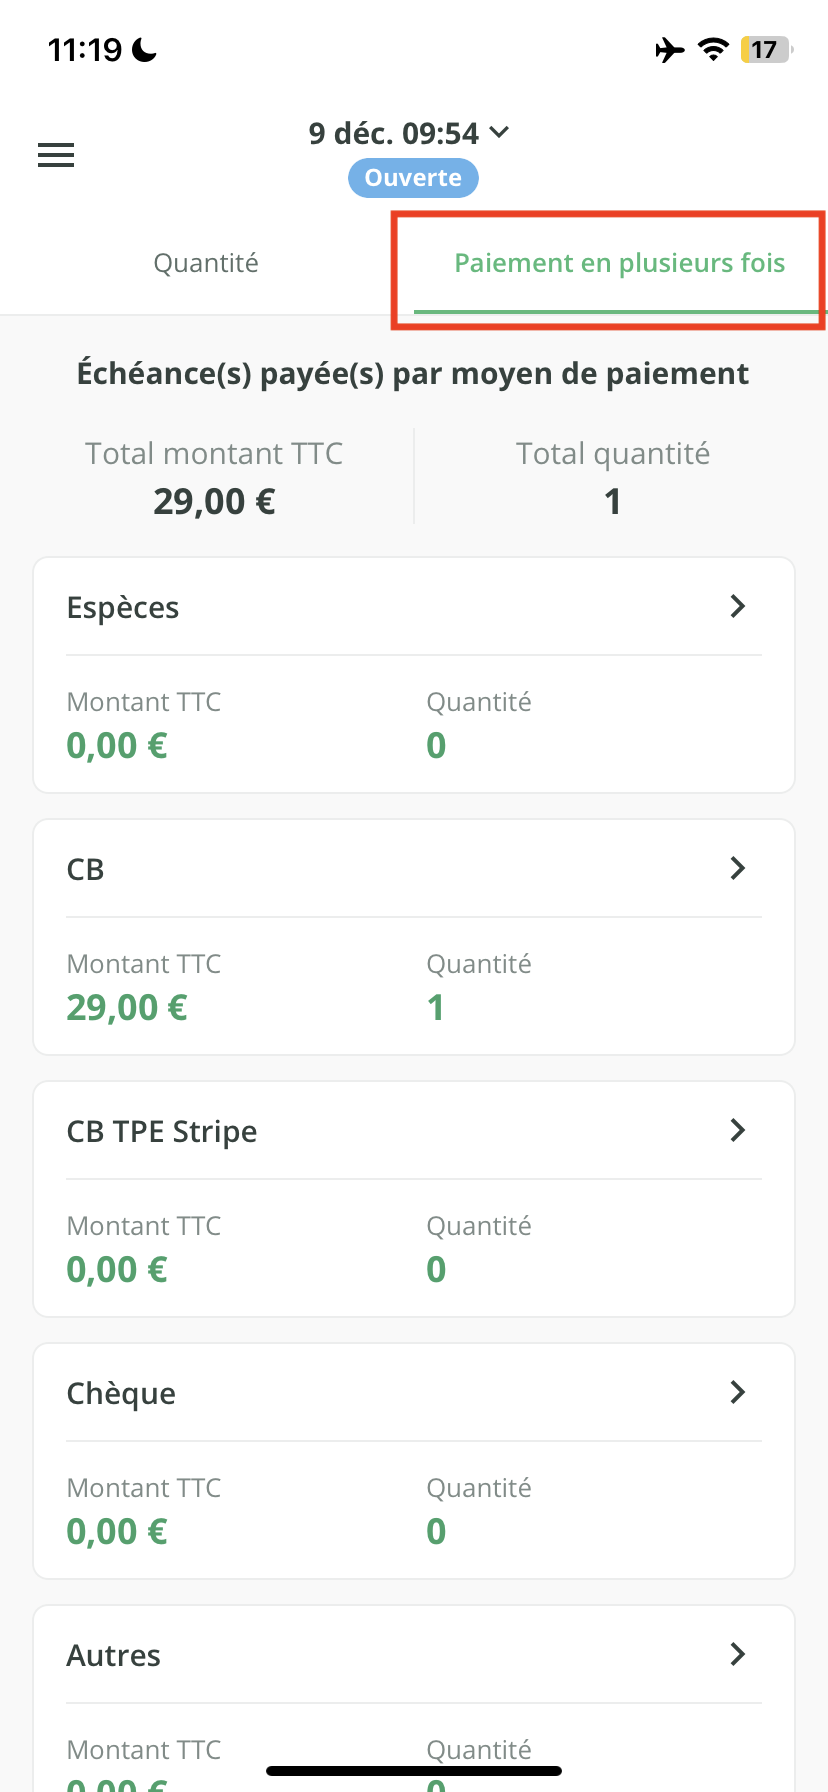Tap the 29,00 € CB amount
This screenshot has height=1792, width=828.
[x=127, y=1008]
